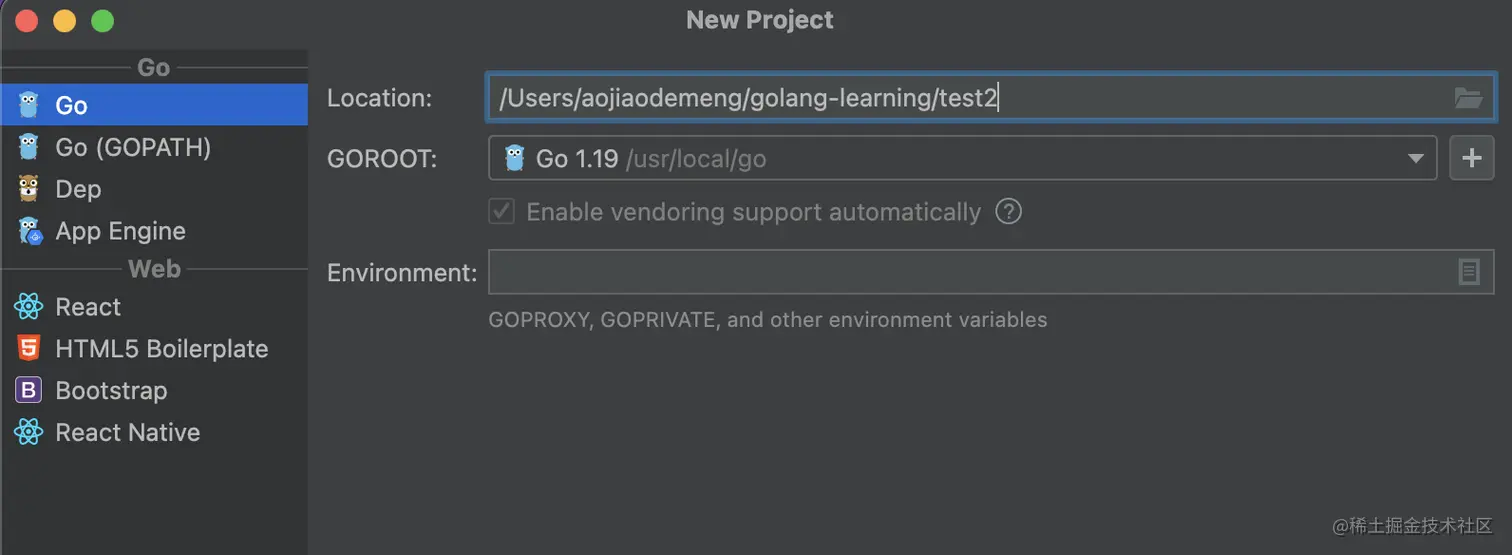Screen dimensions: 1512x555
Task: Click the Bootstrap B icon
Action: coord(28,391)
